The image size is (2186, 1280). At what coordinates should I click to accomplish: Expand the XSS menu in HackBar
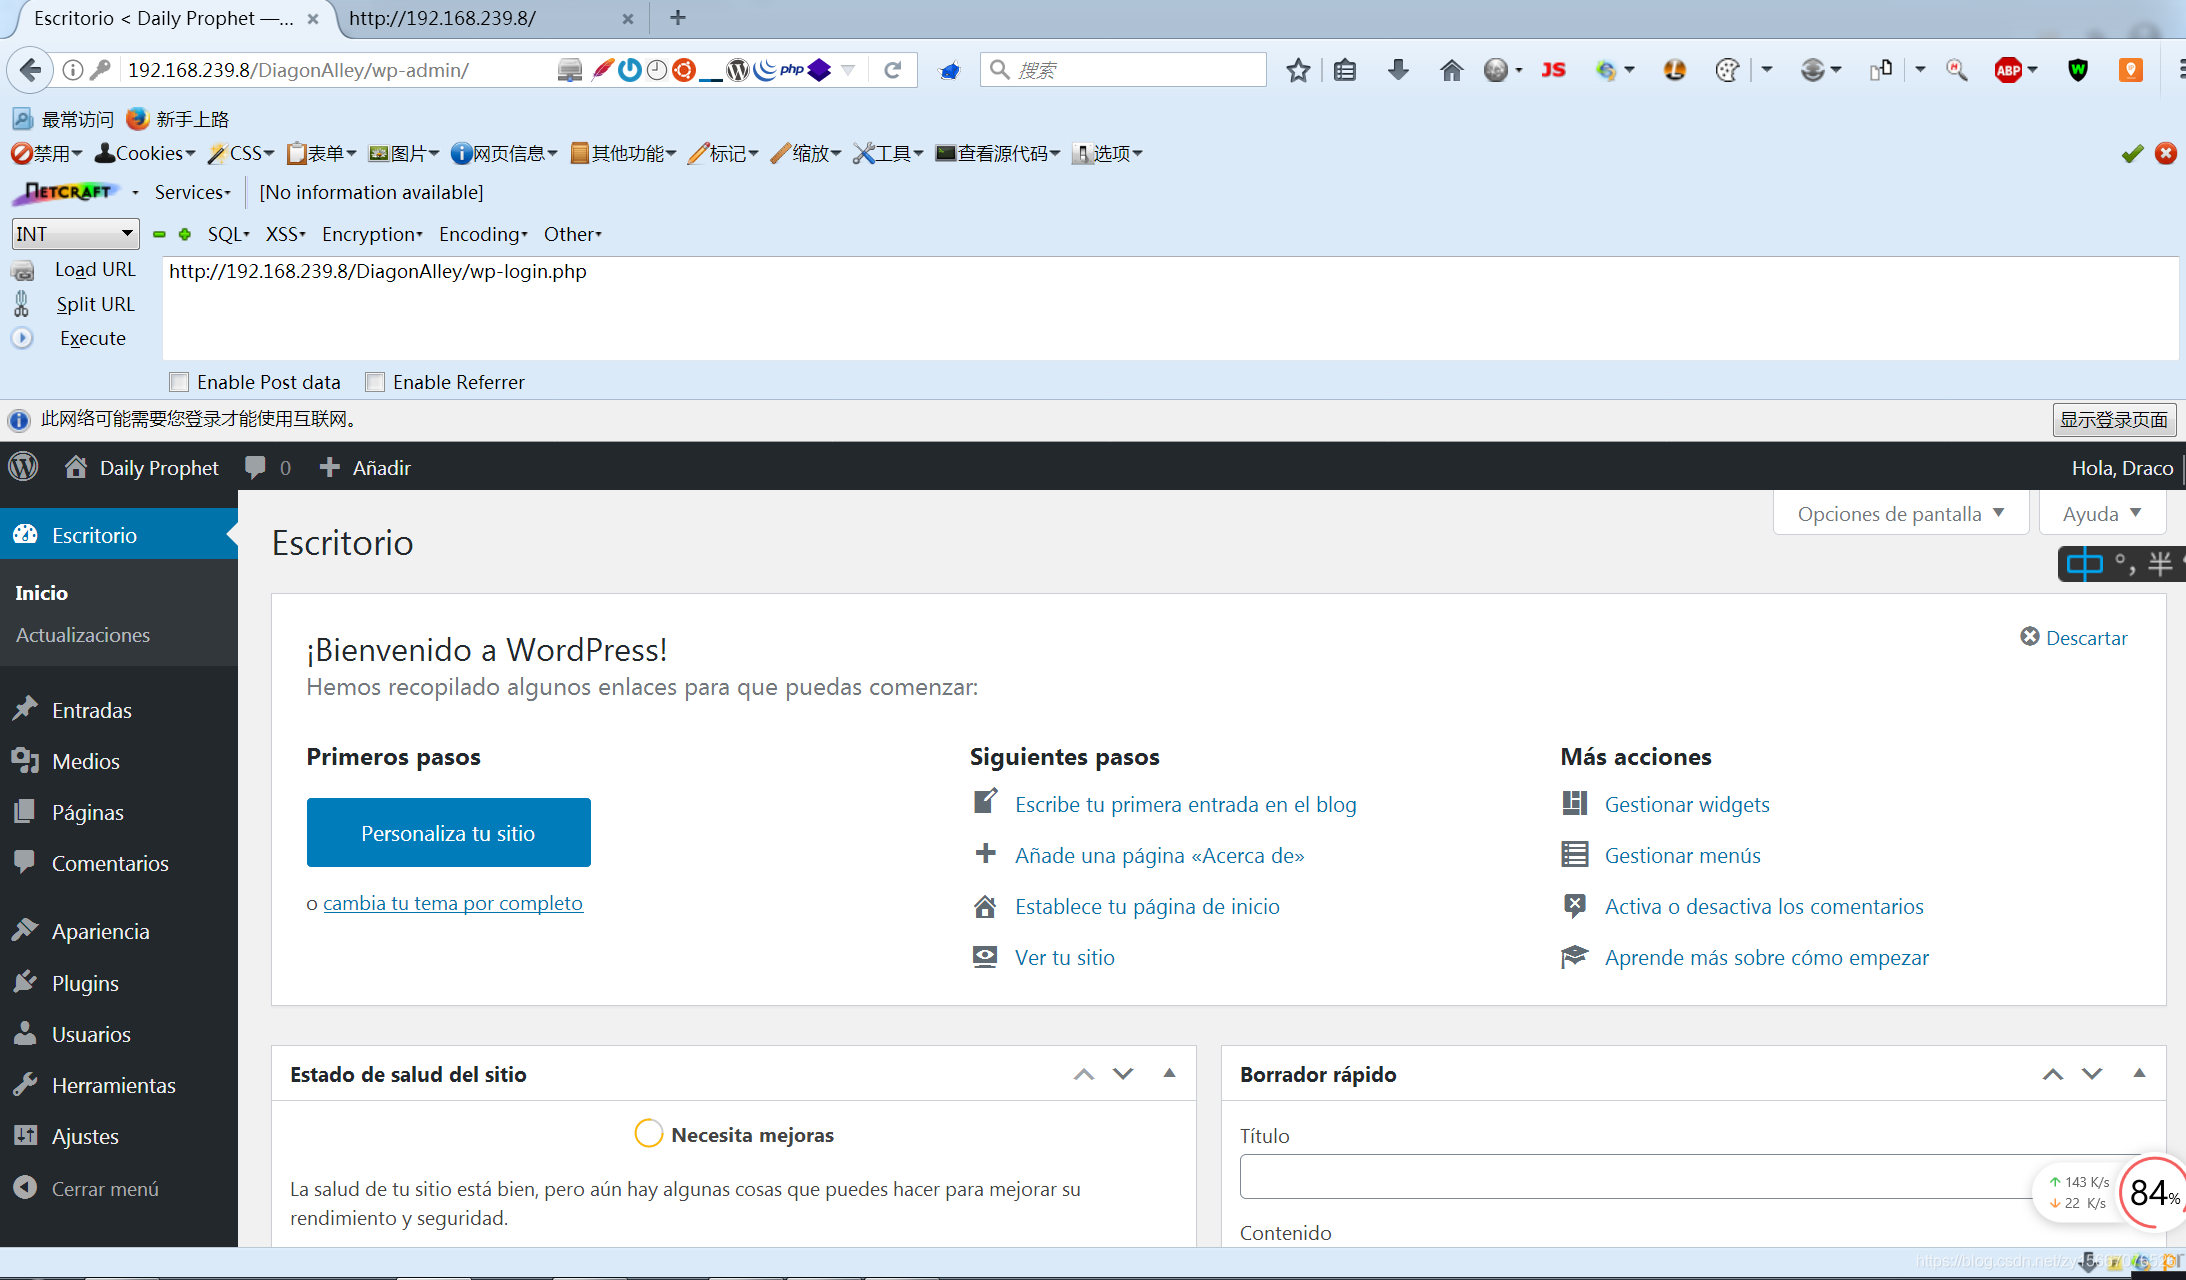(285, 234)
